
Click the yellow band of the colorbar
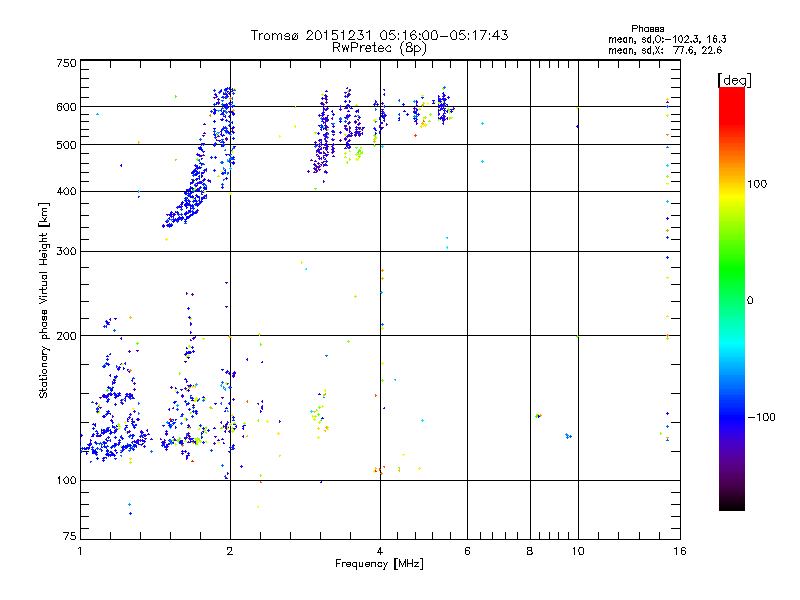tap(732, 196)
